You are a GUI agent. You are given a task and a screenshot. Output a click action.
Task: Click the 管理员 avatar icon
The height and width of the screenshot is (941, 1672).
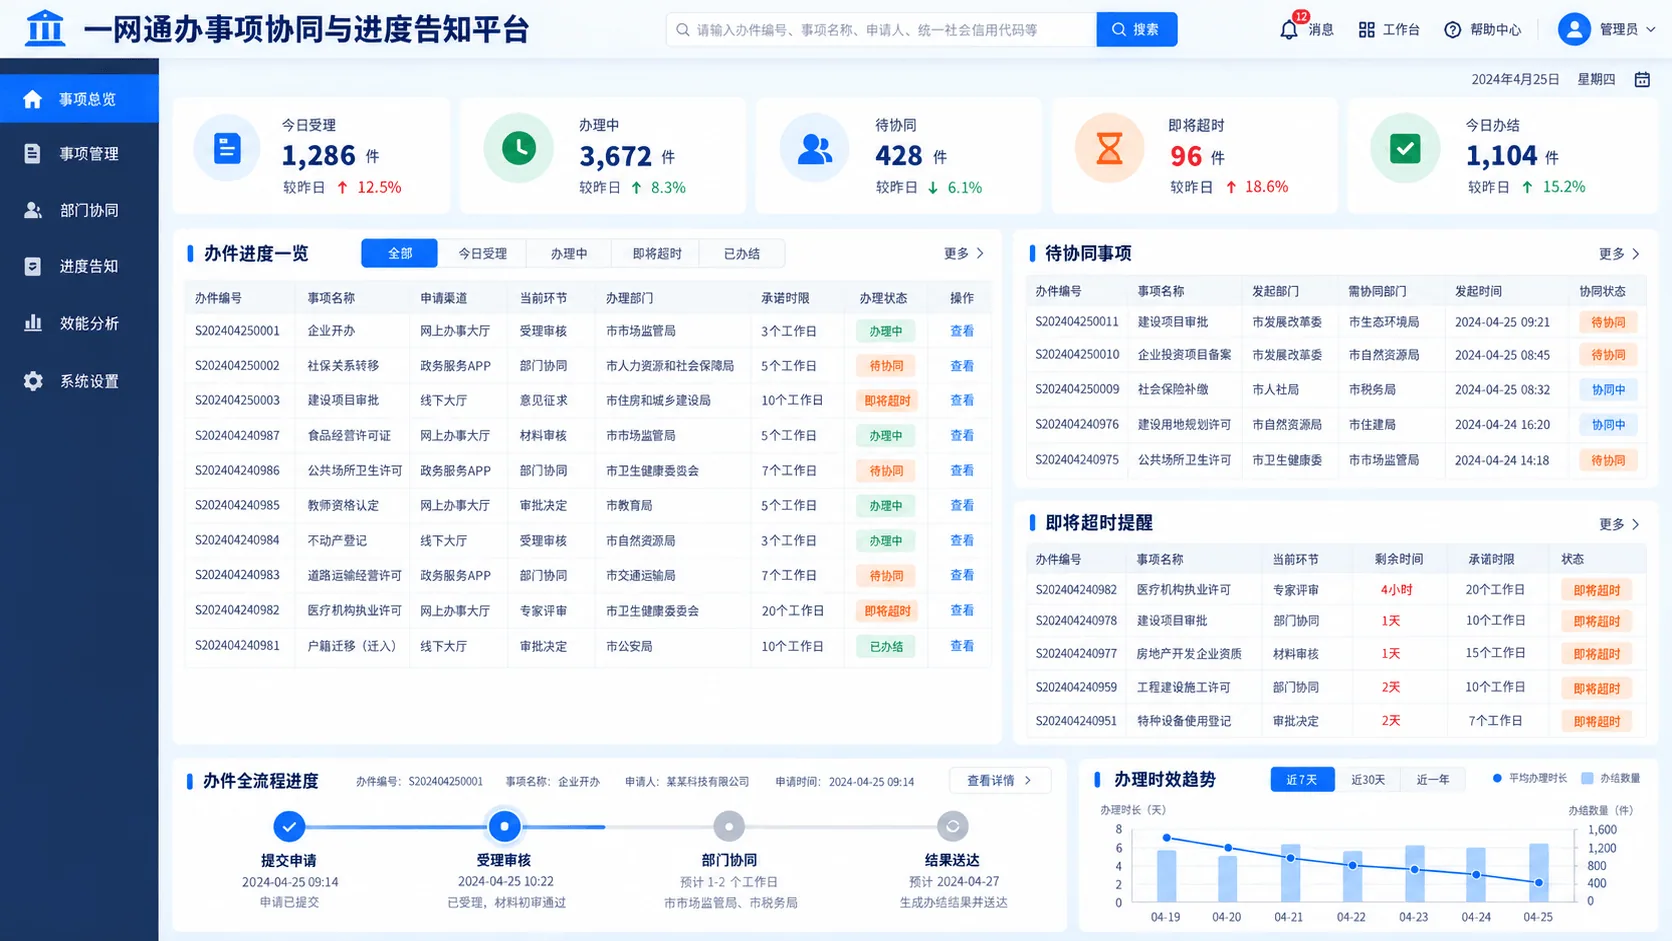(1574, 29)
